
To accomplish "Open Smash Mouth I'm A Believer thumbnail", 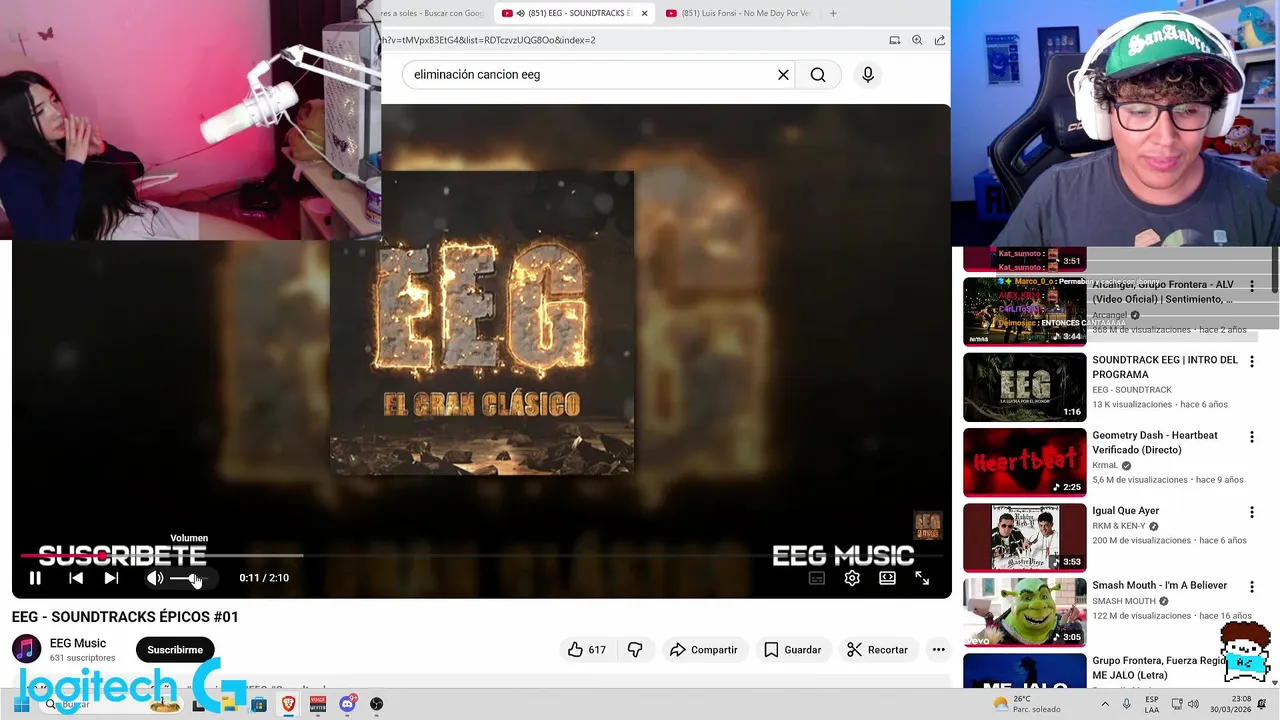I will coord(1024,612).
